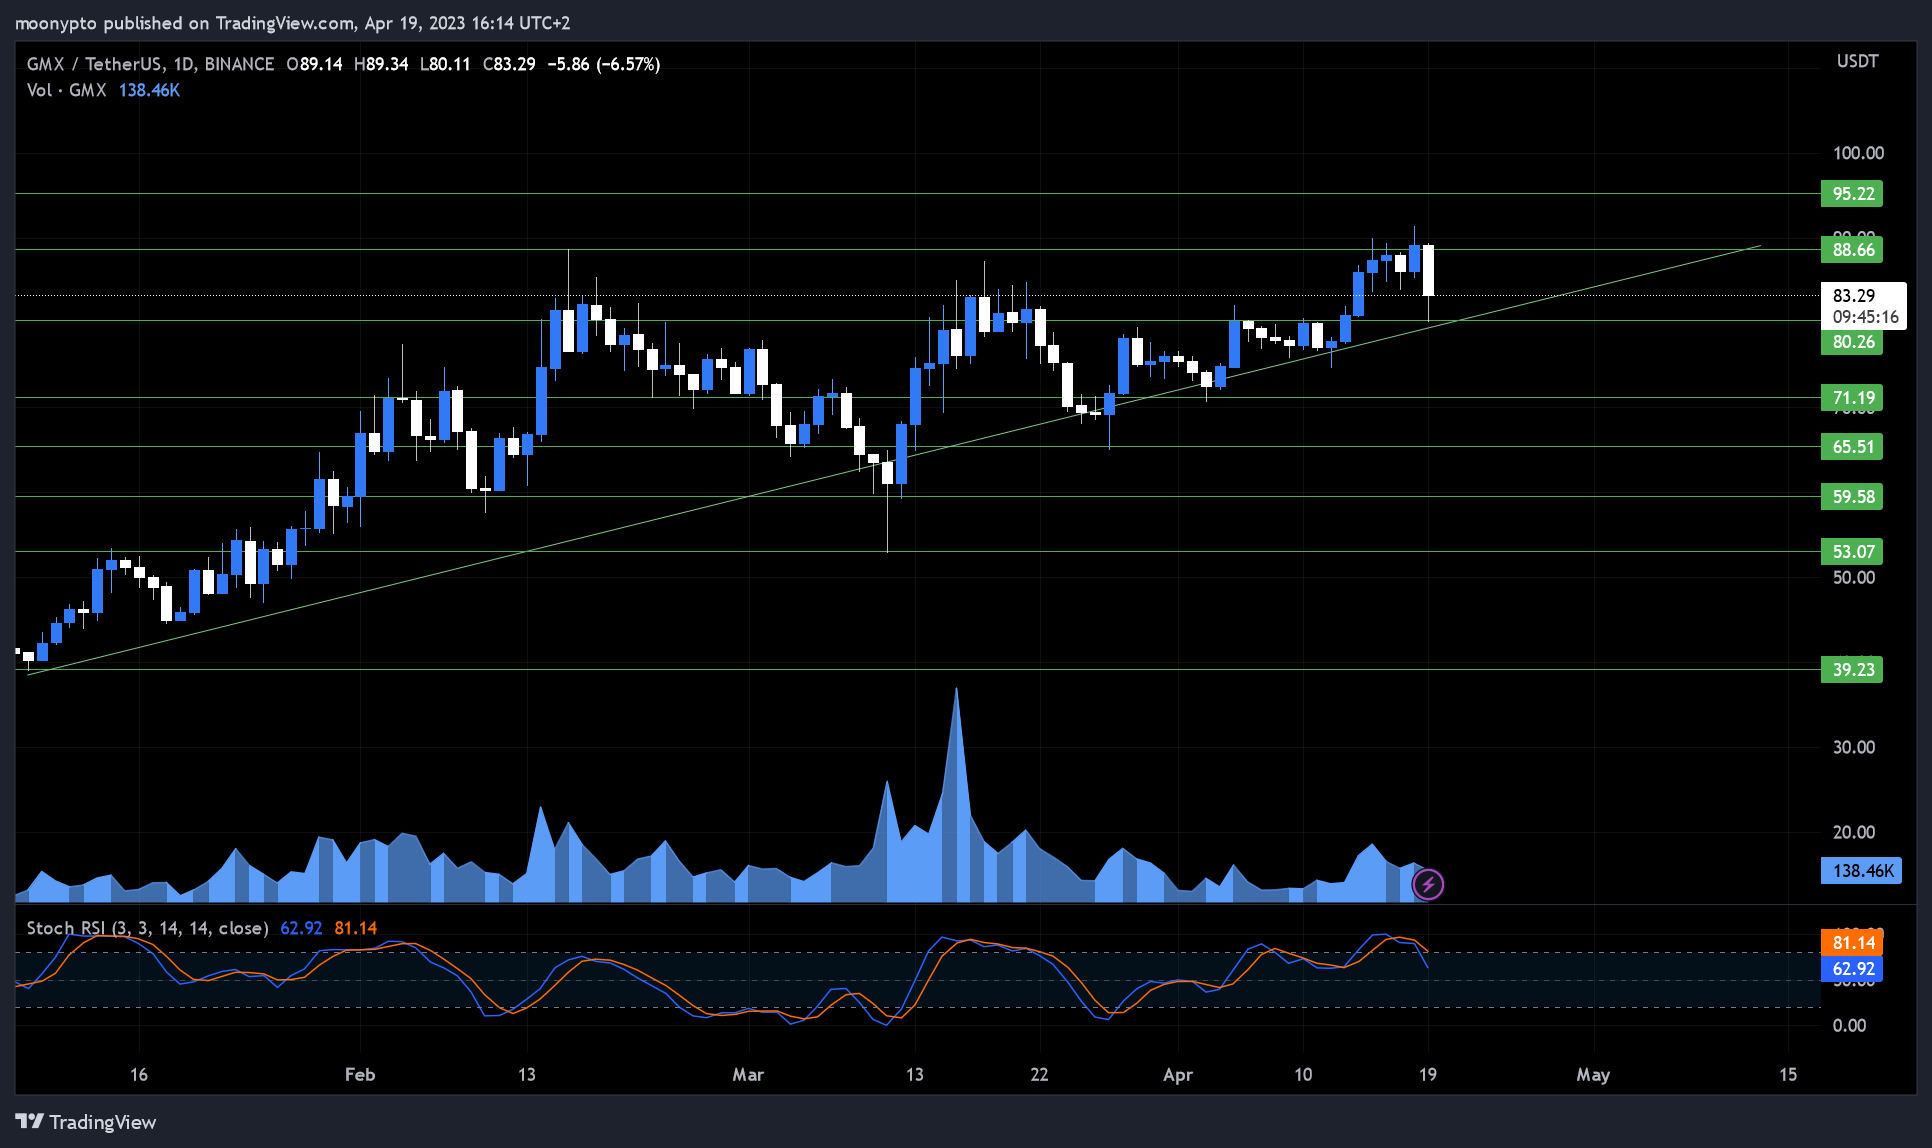Select the 59.58 price level label

pos(1852,496)
